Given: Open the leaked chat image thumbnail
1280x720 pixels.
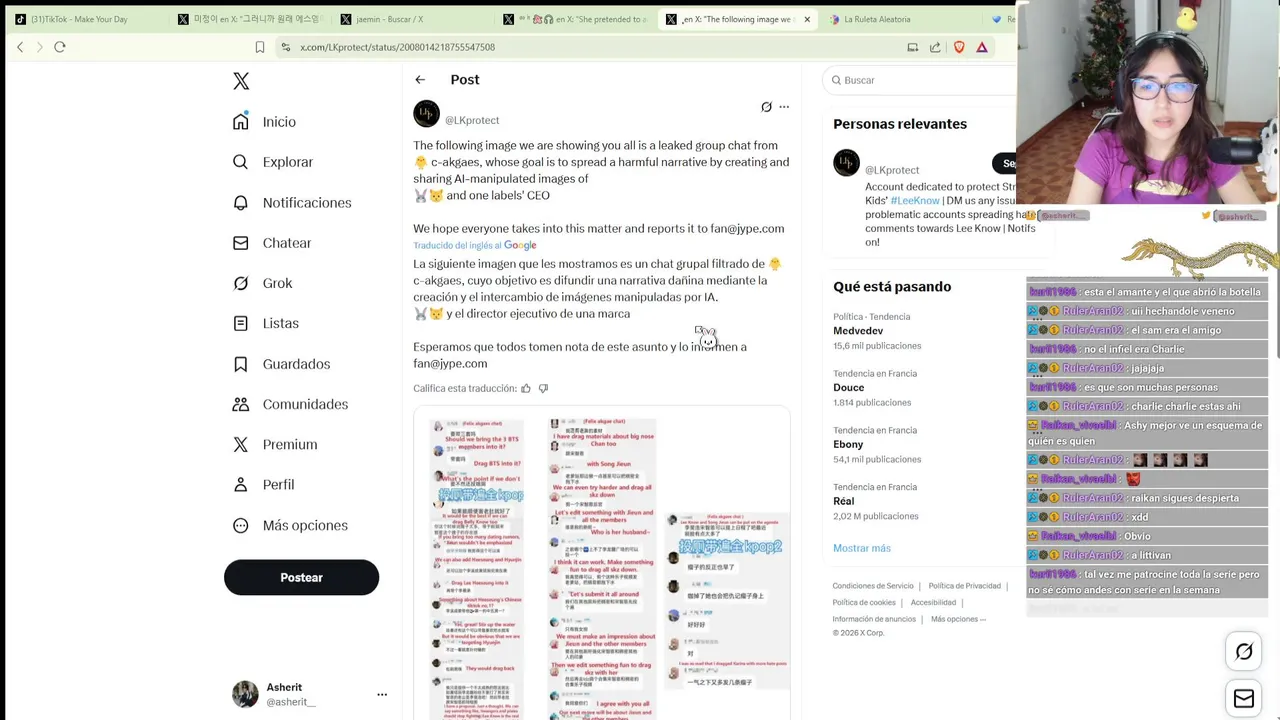Looking at the screenshot, I should pos(602,565).
